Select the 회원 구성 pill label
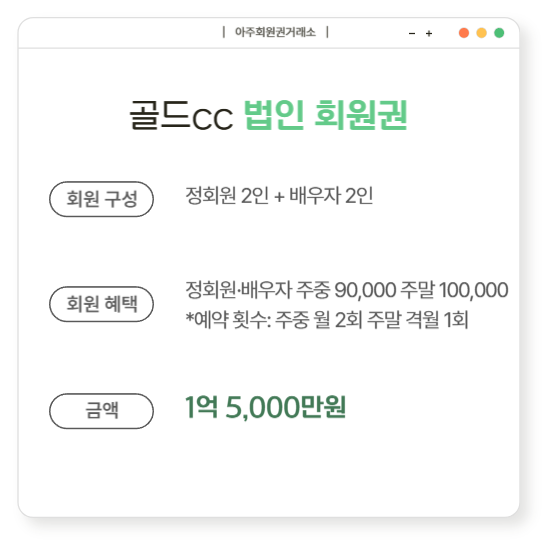This screenshot has width=550, height=550. tap(101, 199)
